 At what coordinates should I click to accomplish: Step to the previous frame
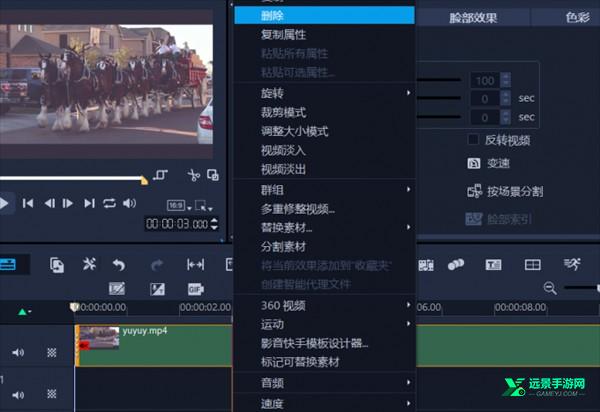click(x=50, y=203)
